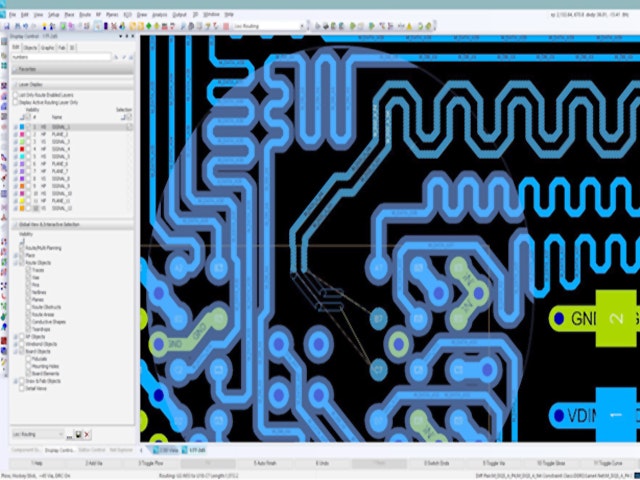The width and height of the screenshot is (640, 480).
Task: Click the yellow diamond toolbar icon
Action: tap(157, 26)
